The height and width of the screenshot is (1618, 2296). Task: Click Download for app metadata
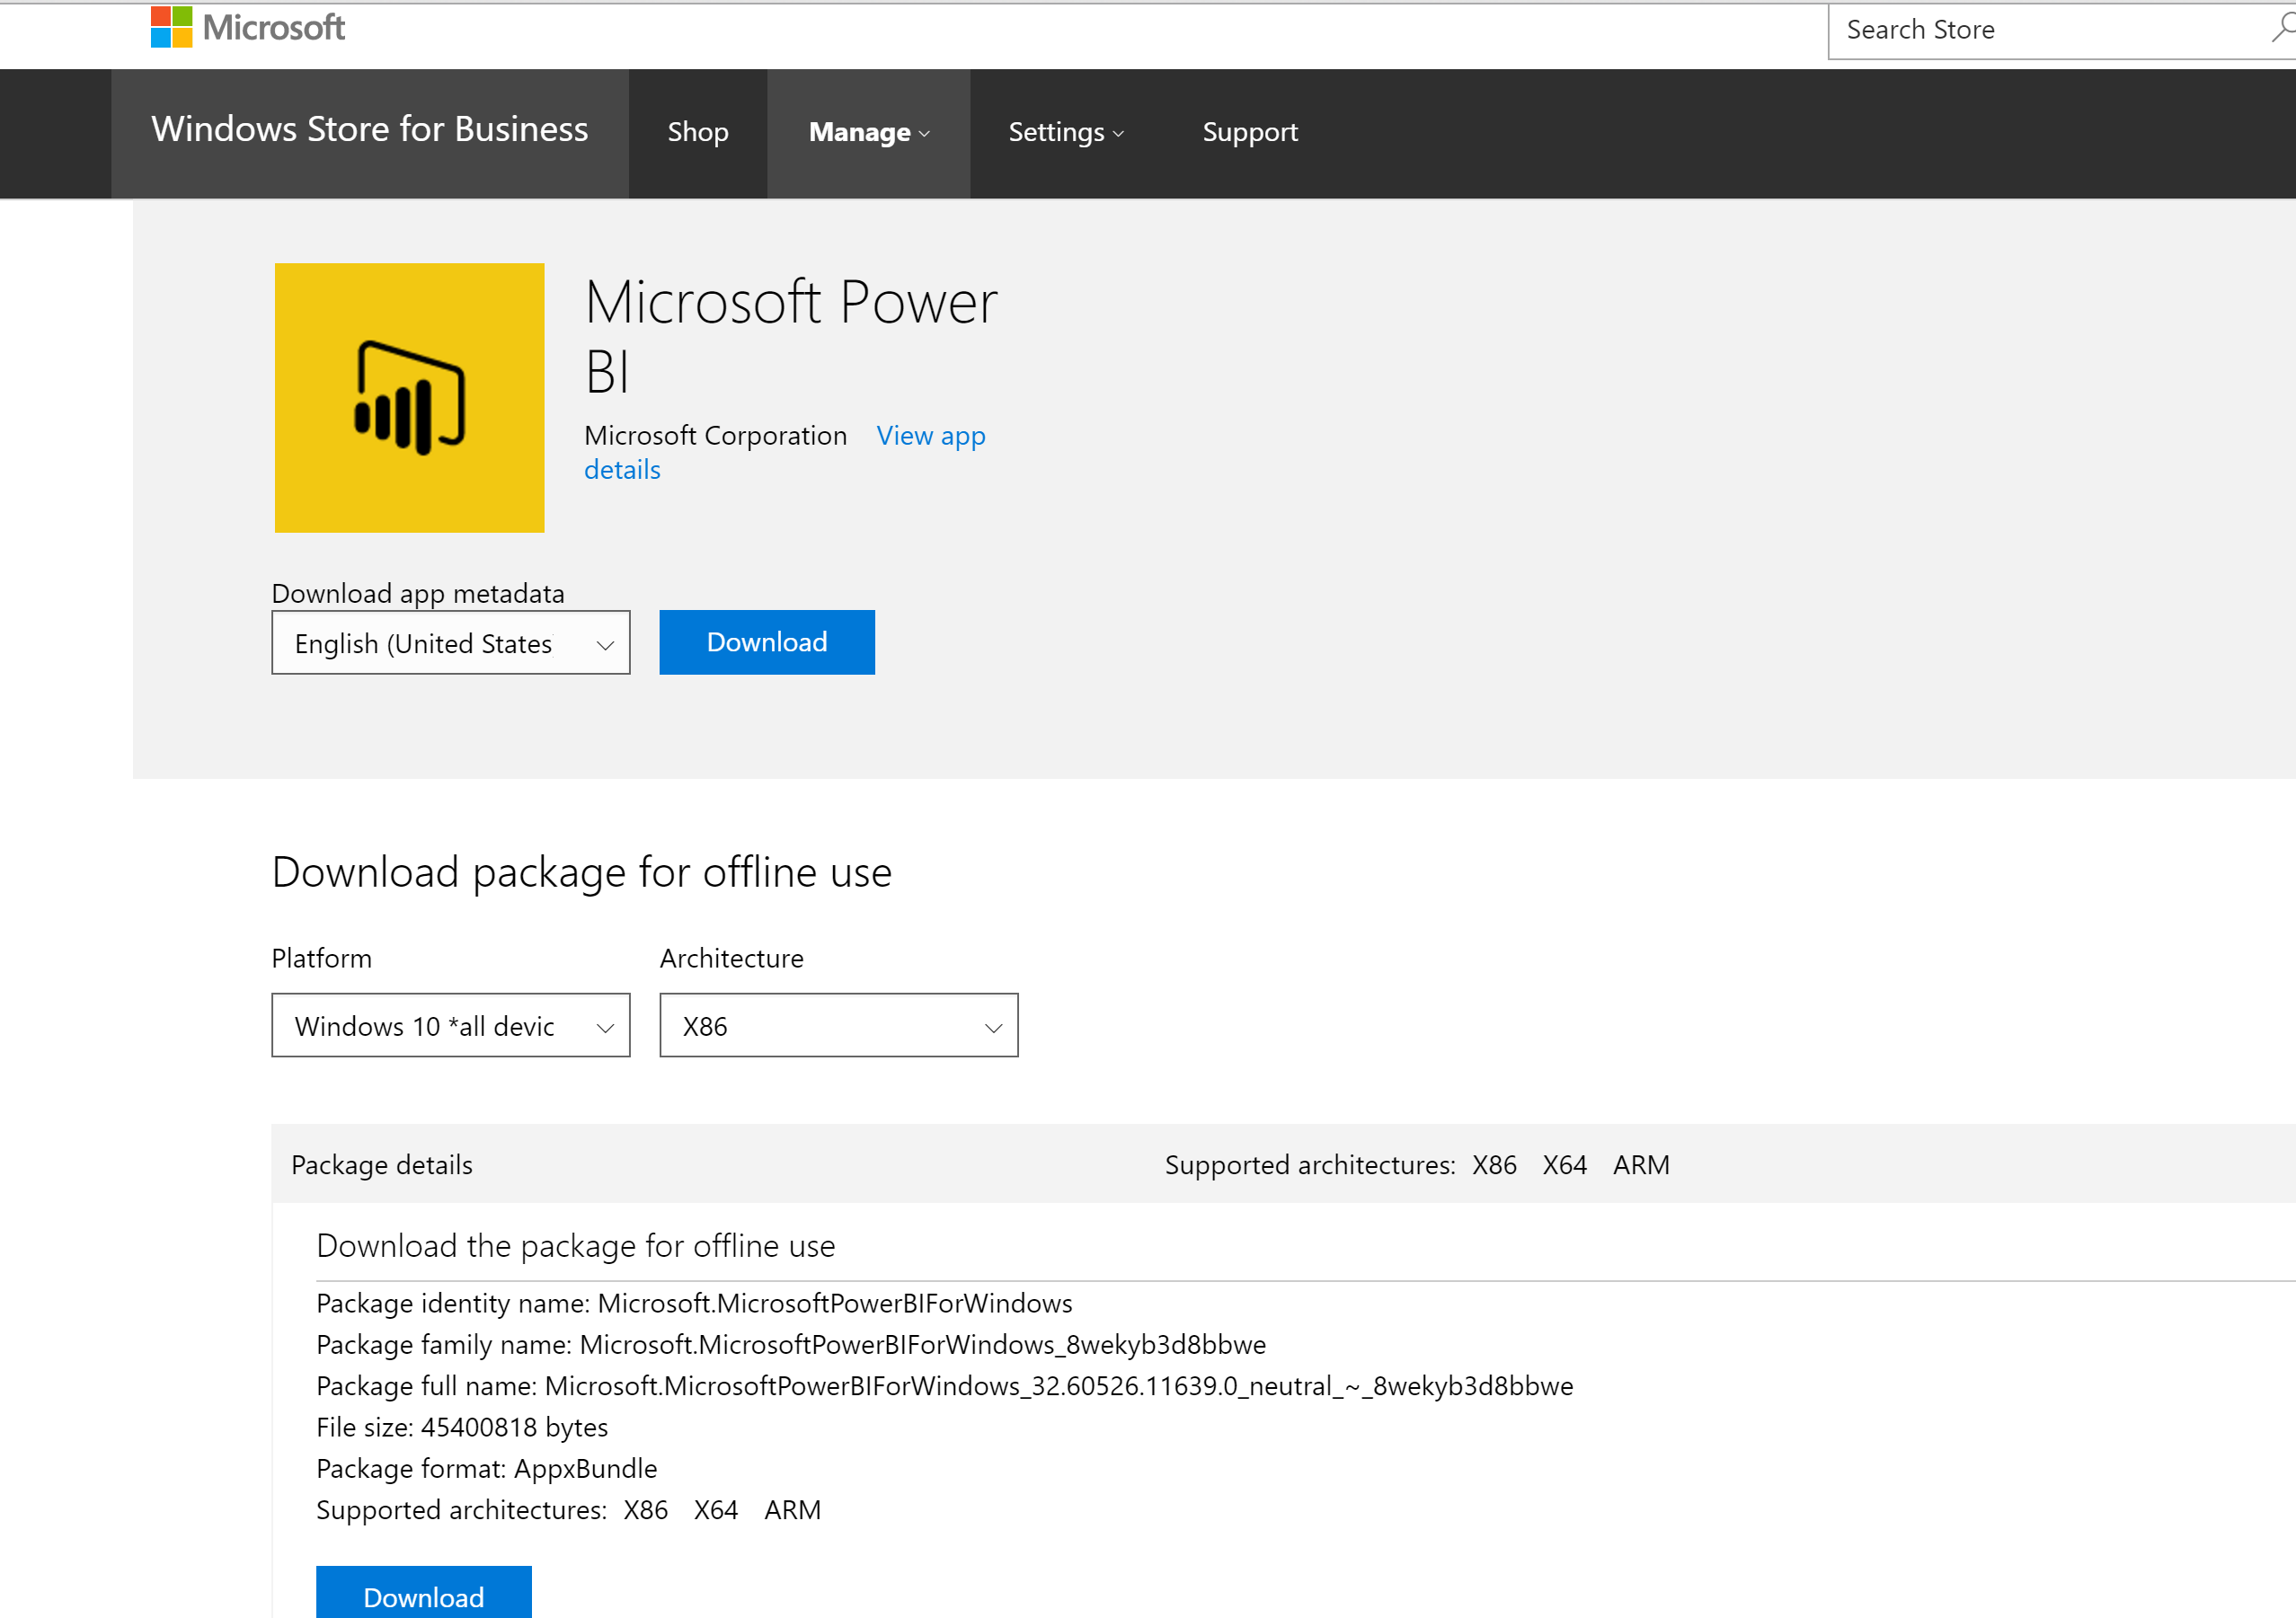point(767,642)
